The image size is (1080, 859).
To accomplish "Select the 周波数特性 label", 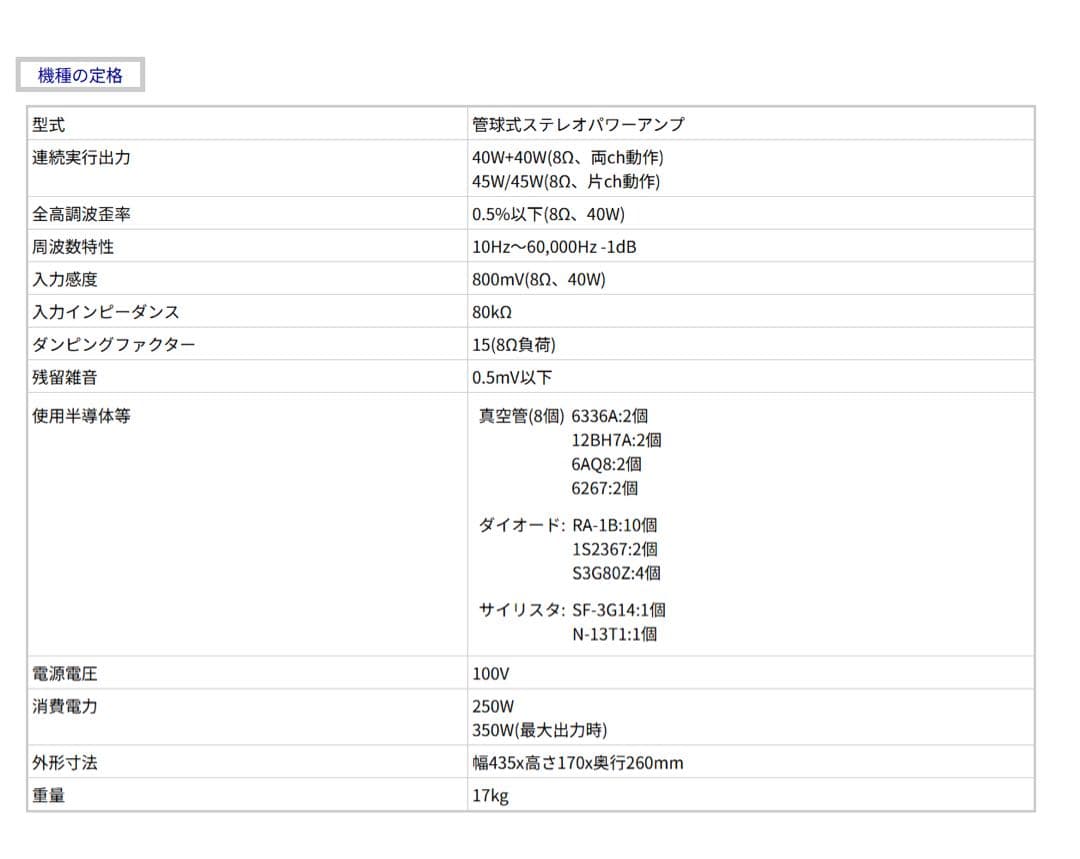I will (x=62, y=246).
